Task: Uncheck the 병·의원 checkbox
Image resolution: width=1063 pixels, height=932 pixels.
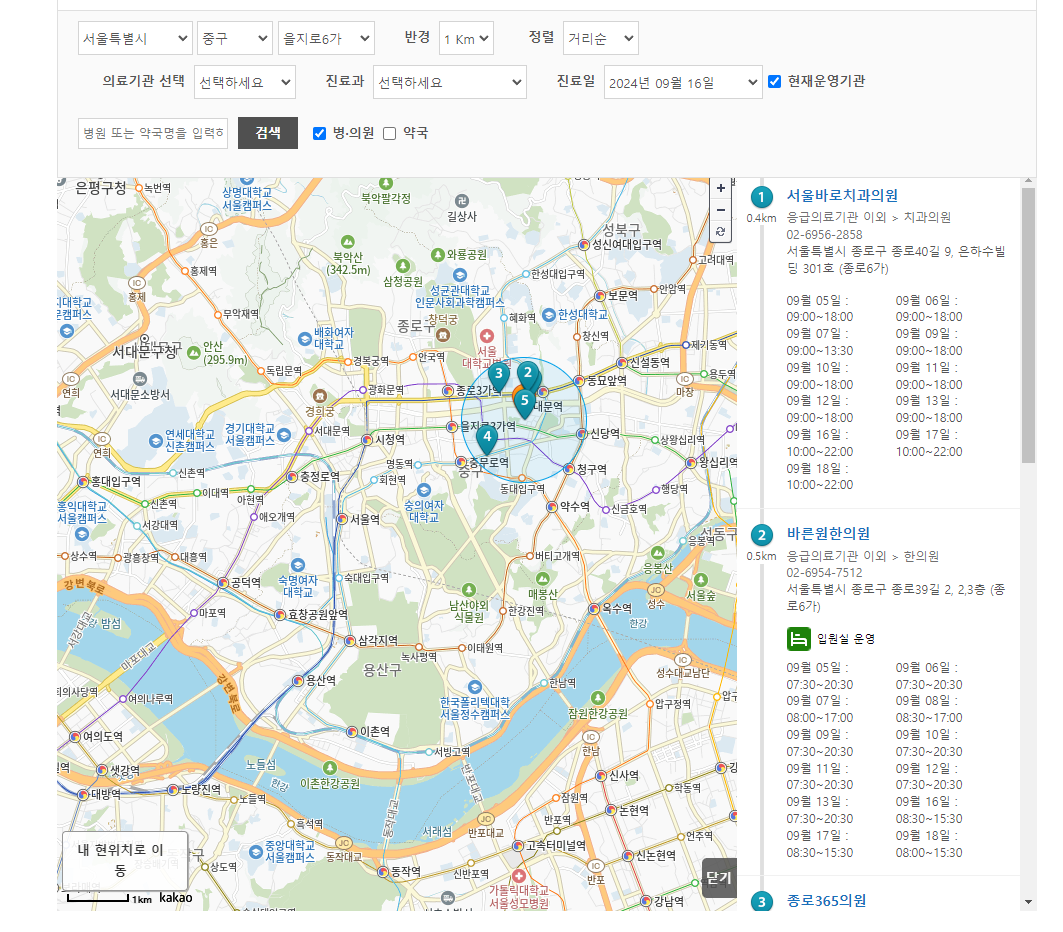Action: (319, 133)
